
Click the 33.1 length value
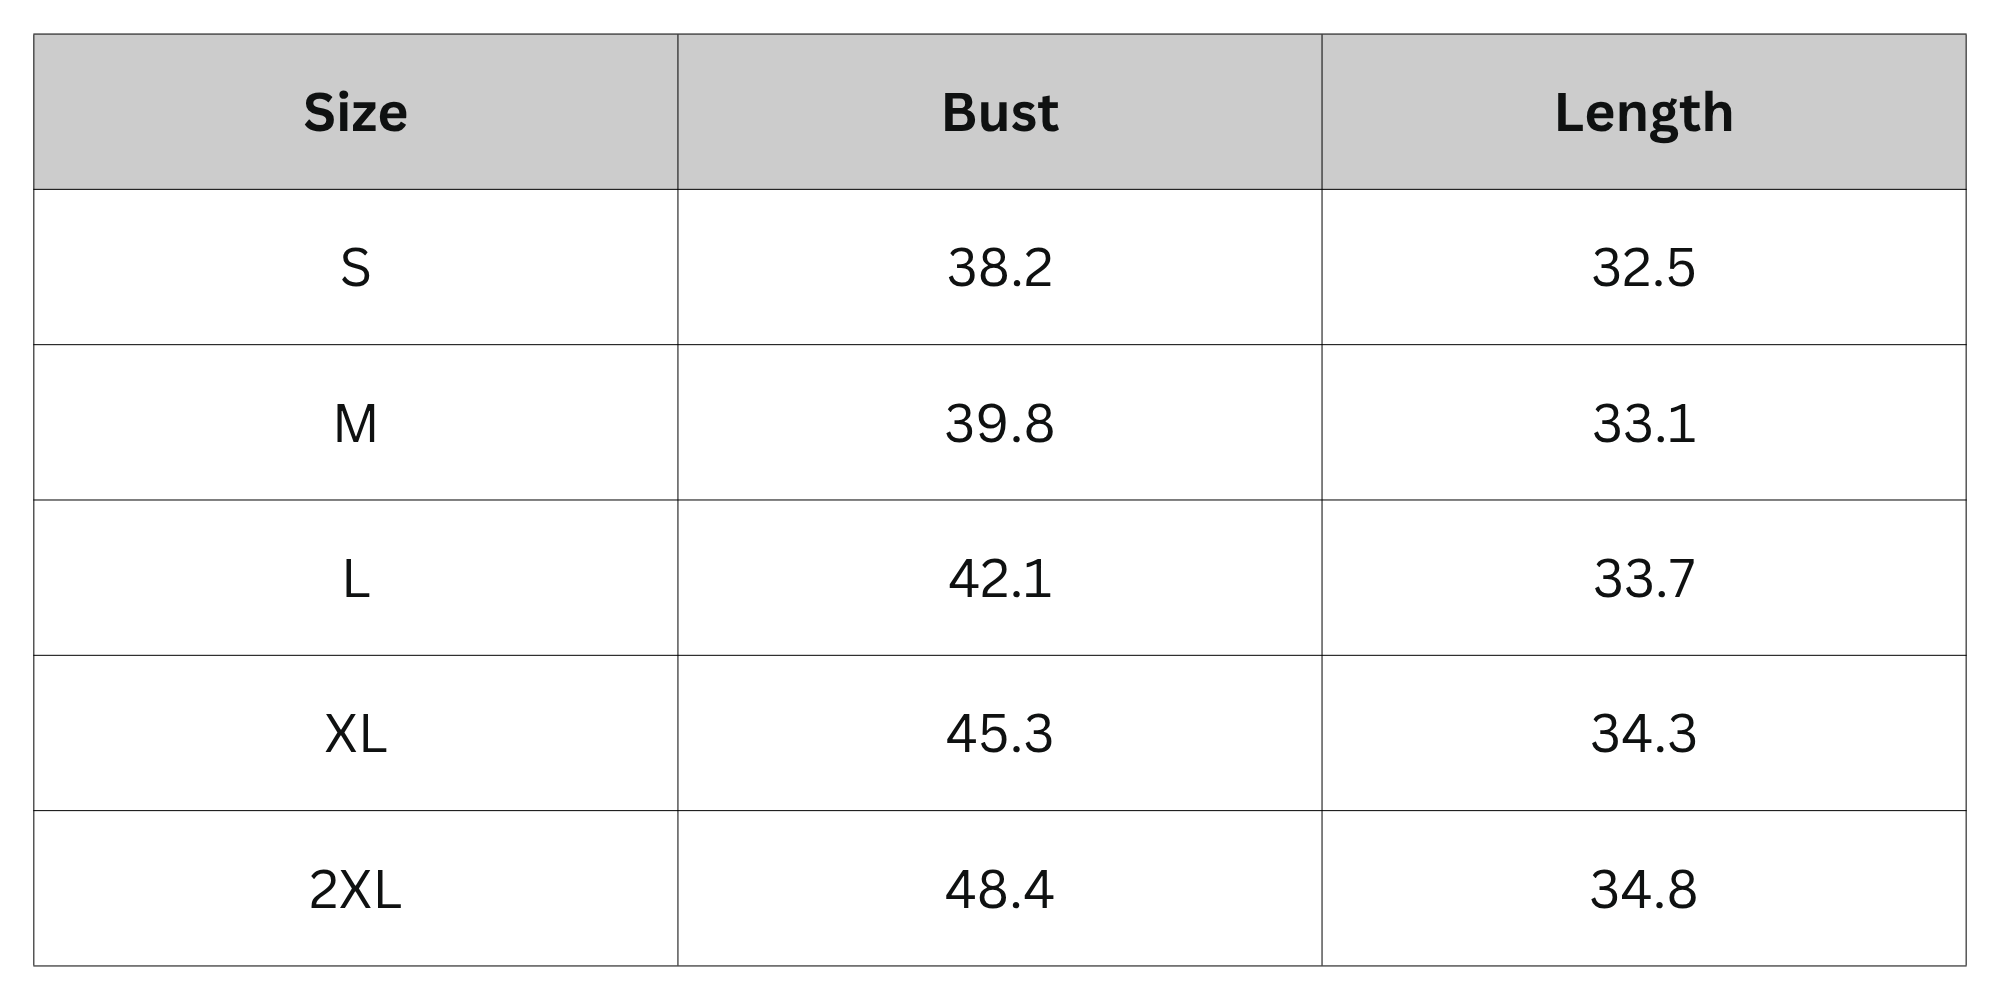point(1644,422)
